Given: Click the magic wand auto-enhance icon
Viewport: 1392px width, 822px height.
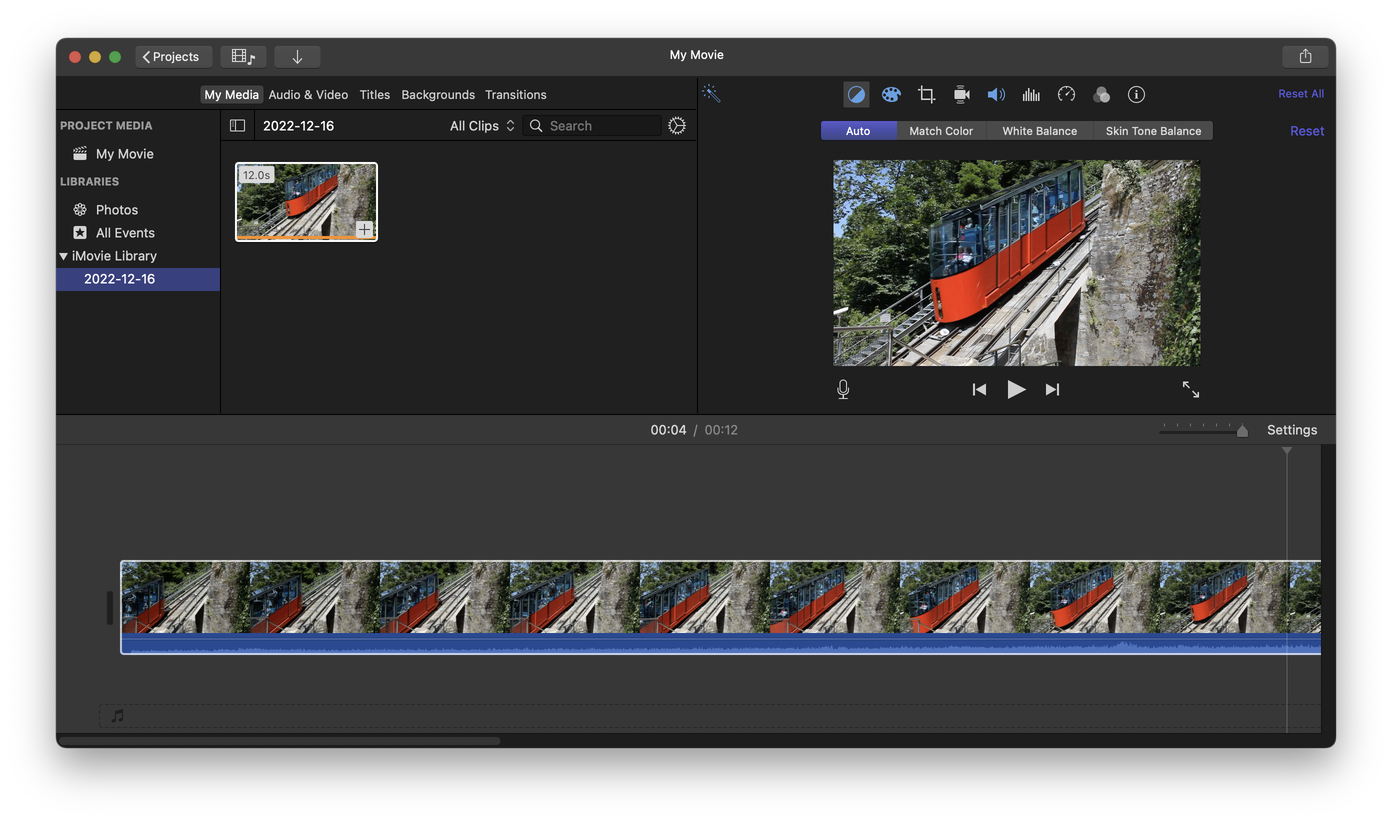Looking at the screenshot, I should (x=711, y=94).
